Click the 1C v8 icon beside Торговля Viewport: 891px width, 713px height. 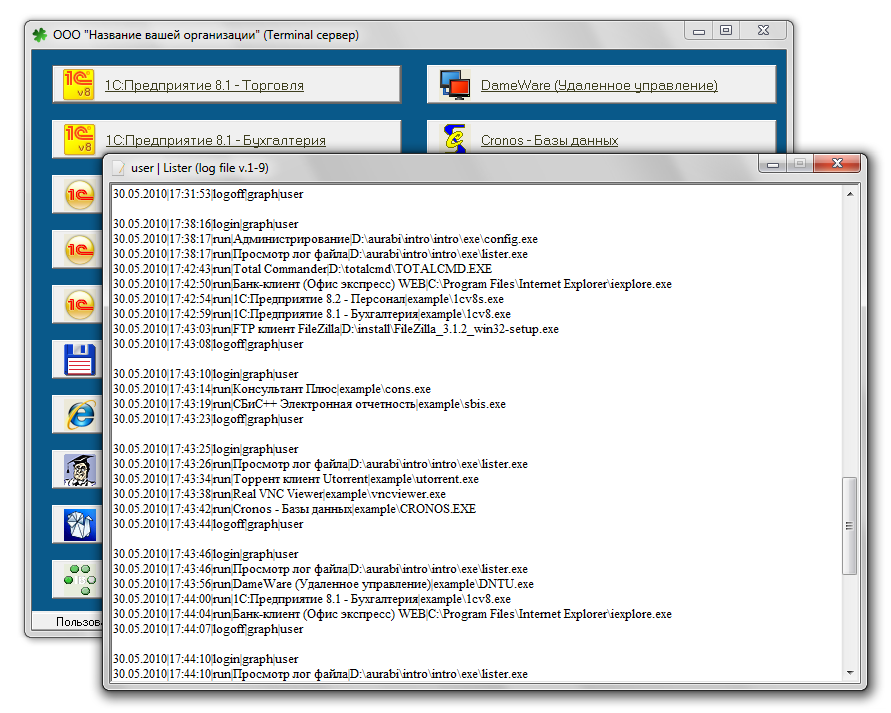(78, 84)
